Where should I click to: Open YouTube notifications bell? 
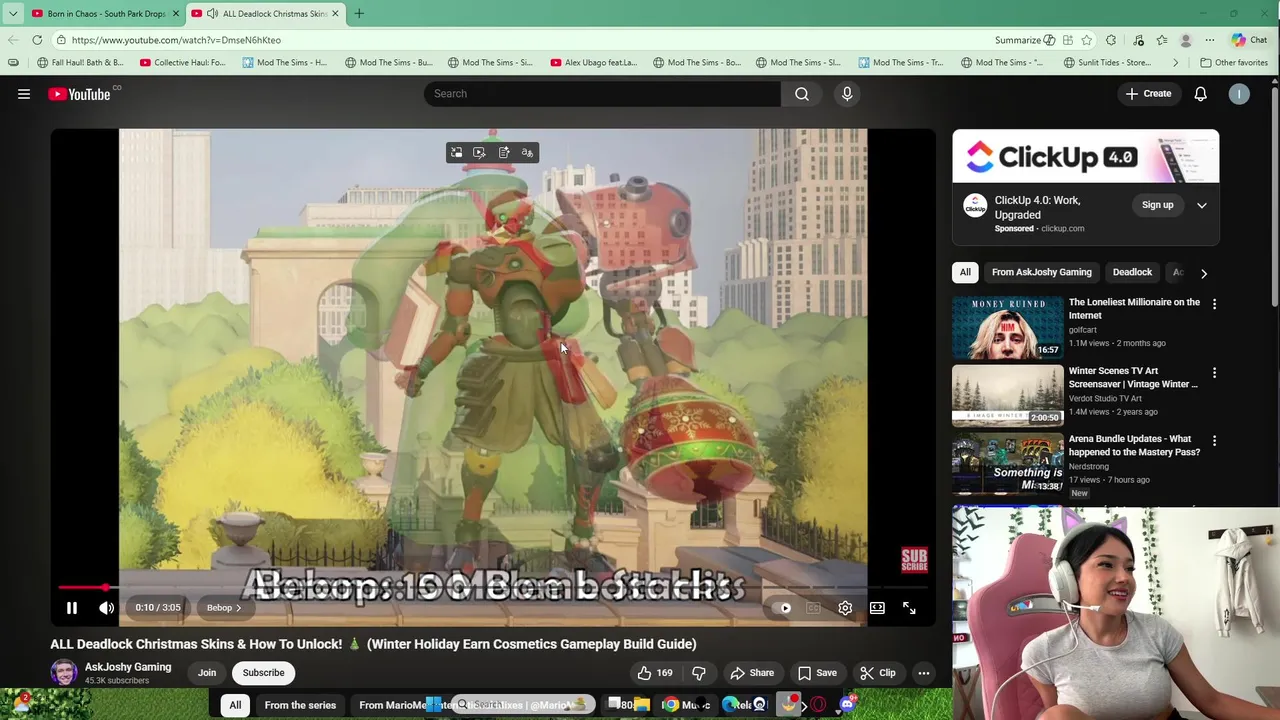1200,94
